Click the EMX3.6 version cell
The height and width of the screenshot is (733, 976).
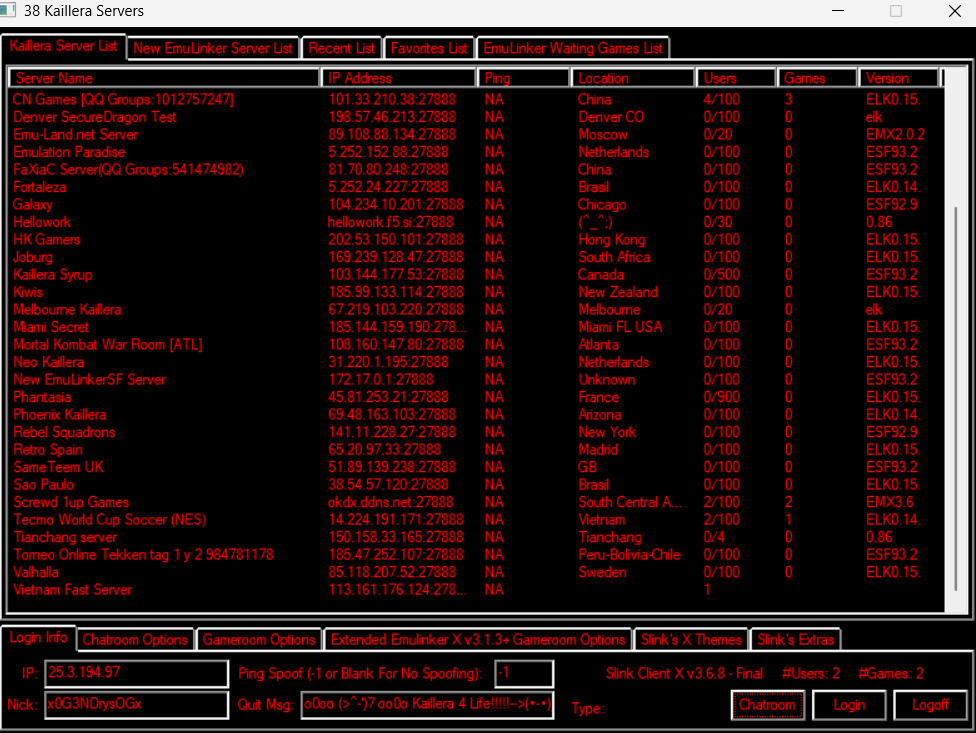[x=892, y=502]
